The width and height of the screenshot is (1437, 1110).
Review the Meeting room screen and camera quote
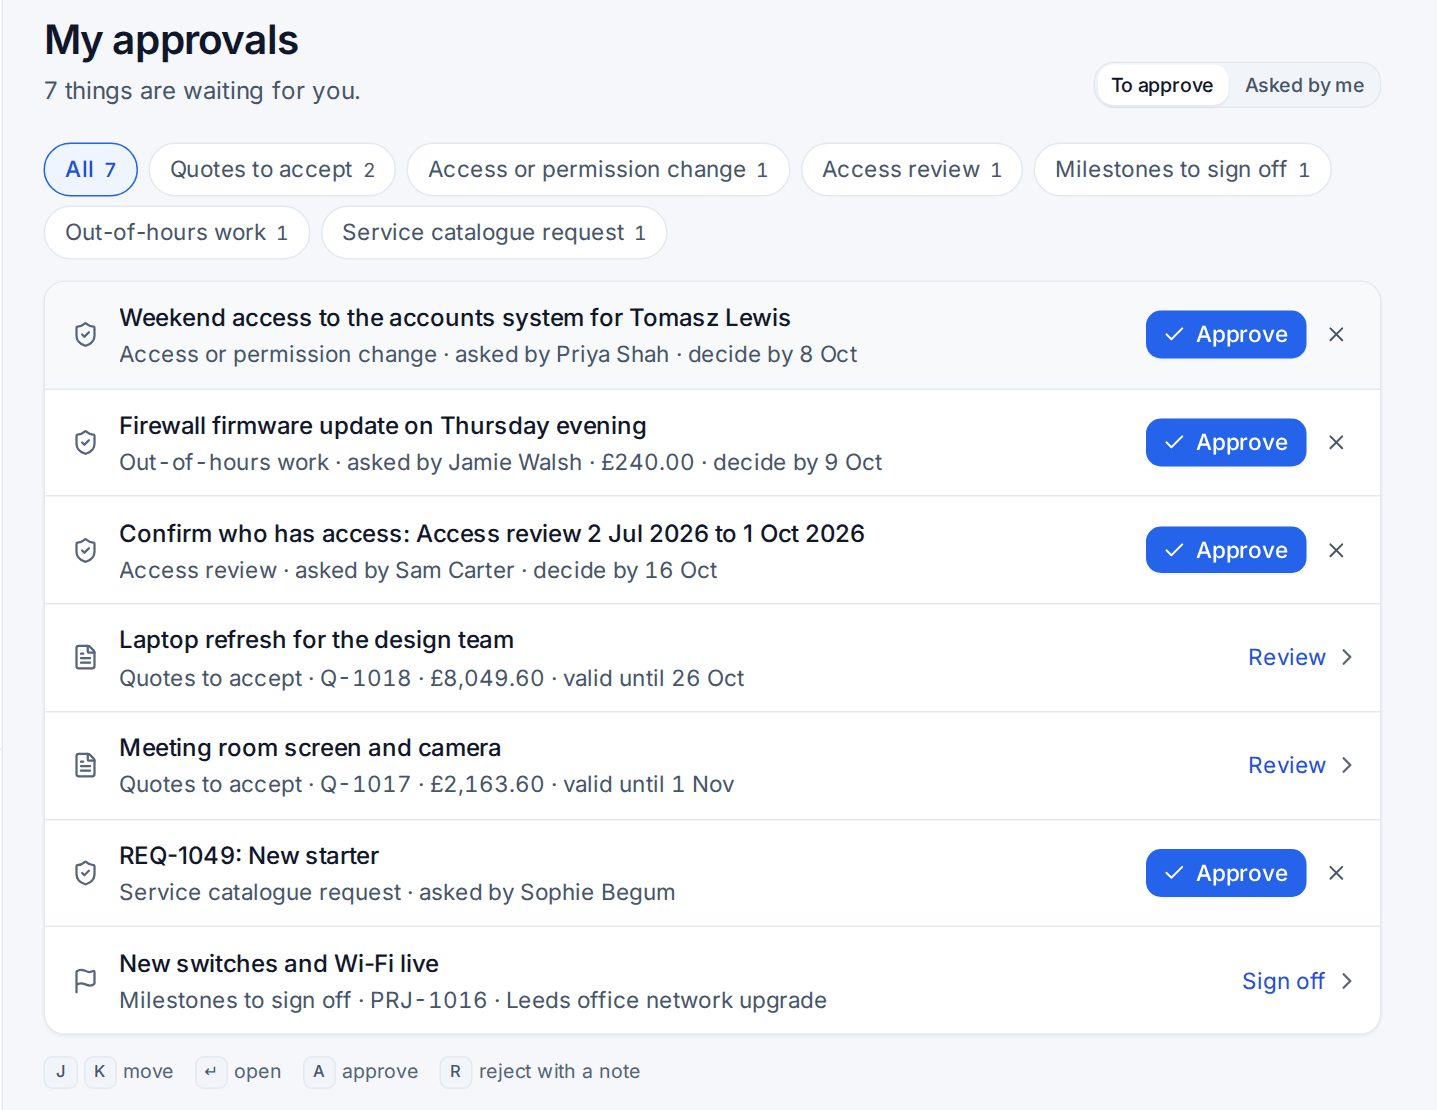pyautogui.click(x=1300, y=765)
